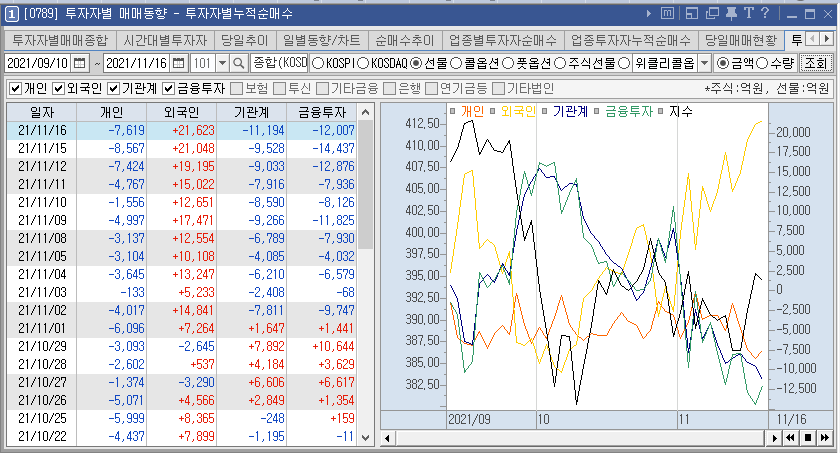Click the duplicate window icon in title bar

pyautogui.click(x=712, y=13)
